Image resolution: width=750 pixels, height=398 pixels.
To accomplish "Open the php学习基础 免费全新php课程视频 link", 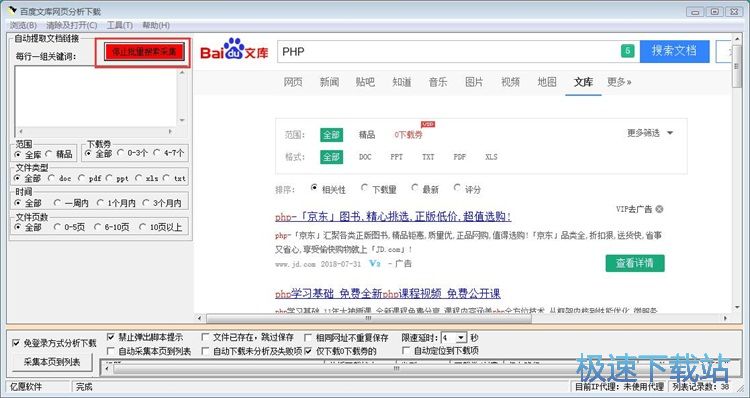I will pos(388,293).
